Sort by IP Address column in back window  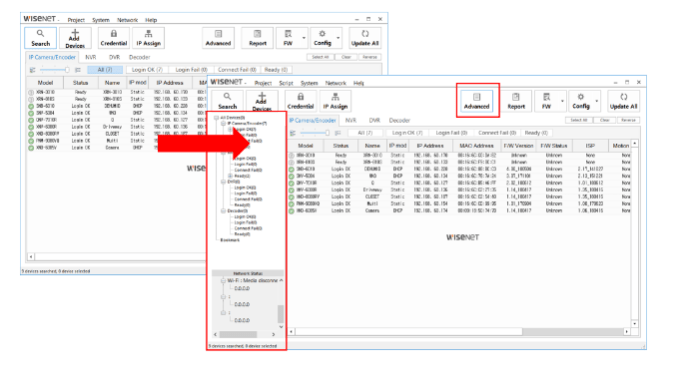pos(170,82)
